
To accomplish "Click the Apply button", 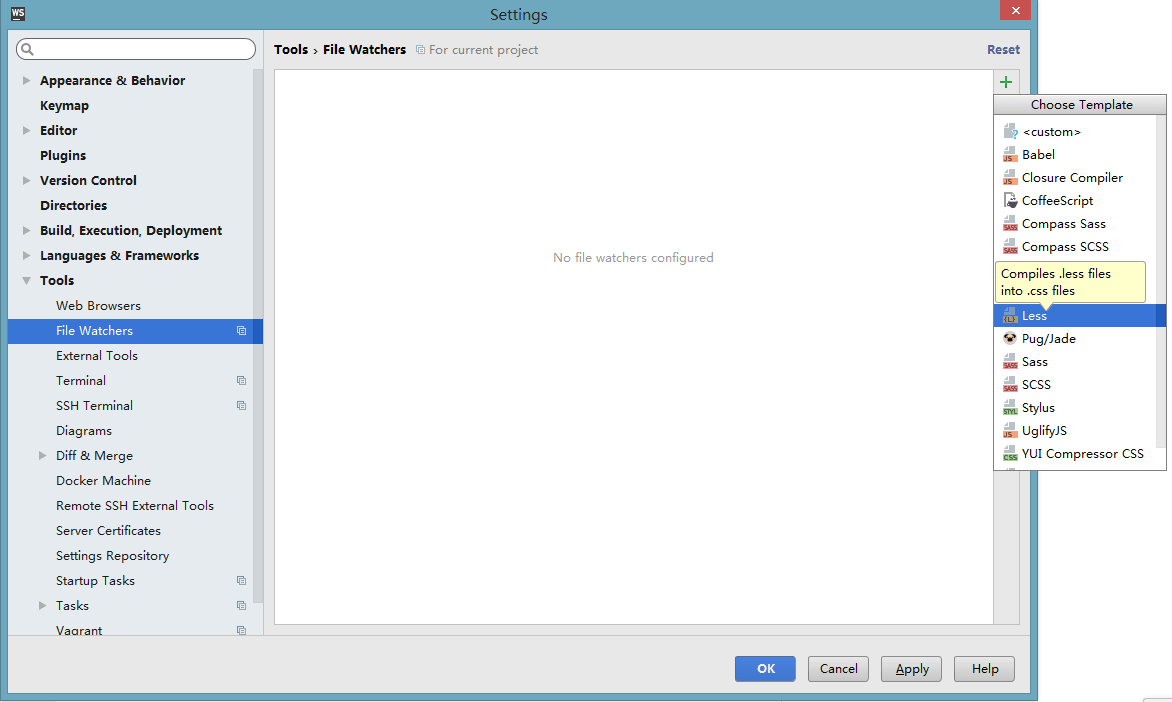I will point(911,668).
